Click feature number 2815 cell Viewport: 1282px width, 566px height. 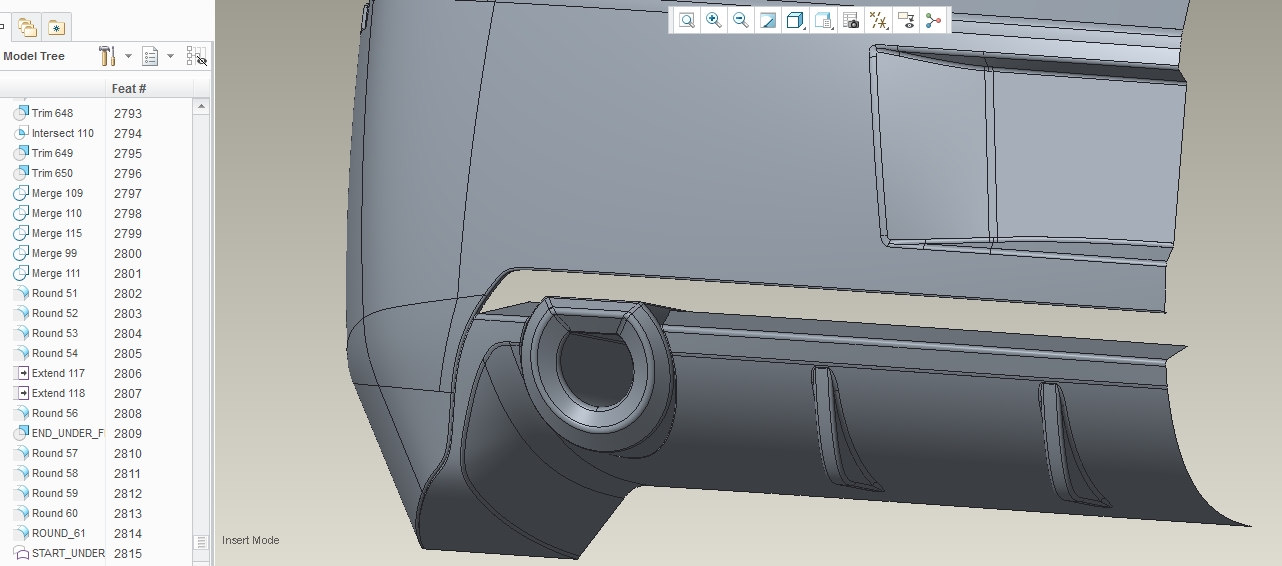coord(128,553)
